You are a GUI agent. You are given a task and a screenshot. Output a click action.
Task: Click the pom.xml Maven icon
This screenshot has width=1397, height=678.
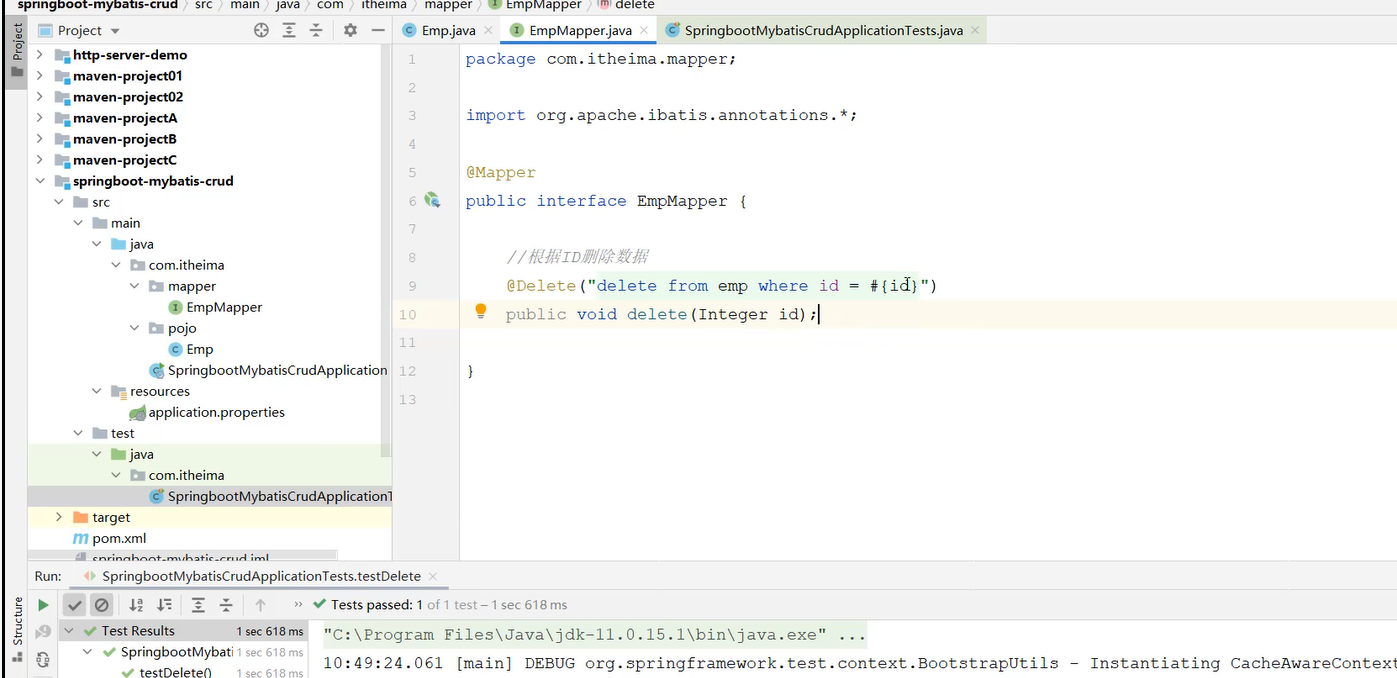pyautogui.click(x=81, y=539)
